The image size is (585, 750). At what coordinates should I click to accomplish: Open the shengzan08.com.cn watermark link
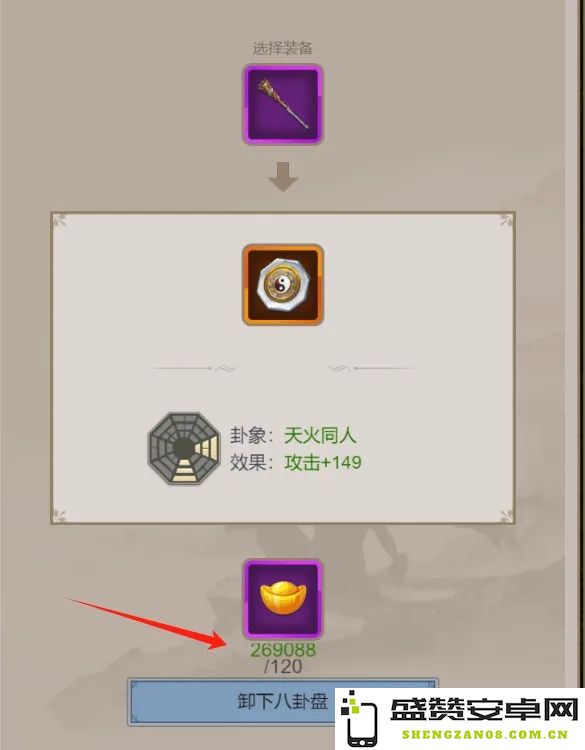[485, 735]
